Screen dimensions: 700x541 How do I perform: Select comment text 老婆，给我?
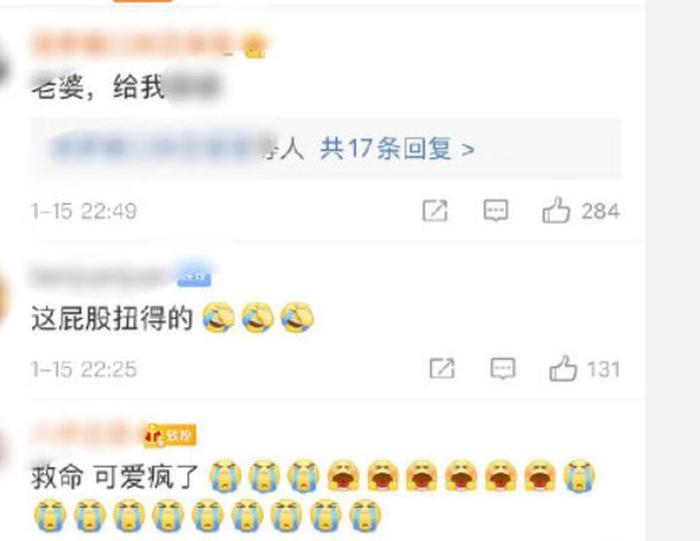pos(98,86)
